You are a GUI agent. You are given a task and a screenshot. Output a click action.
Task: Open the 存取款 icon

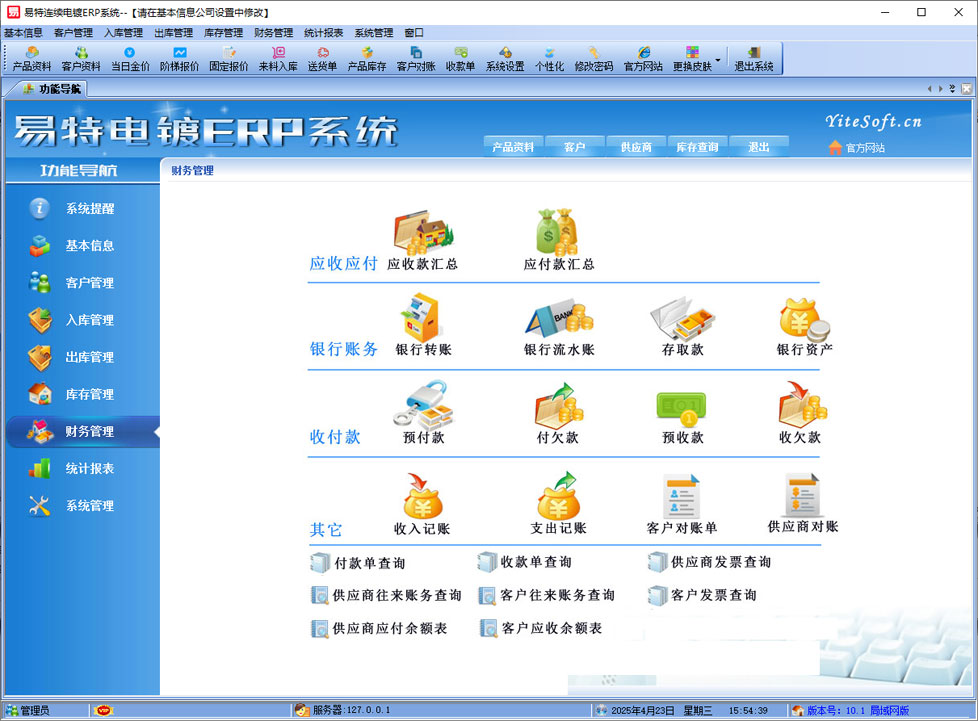(x=683, y=318)
